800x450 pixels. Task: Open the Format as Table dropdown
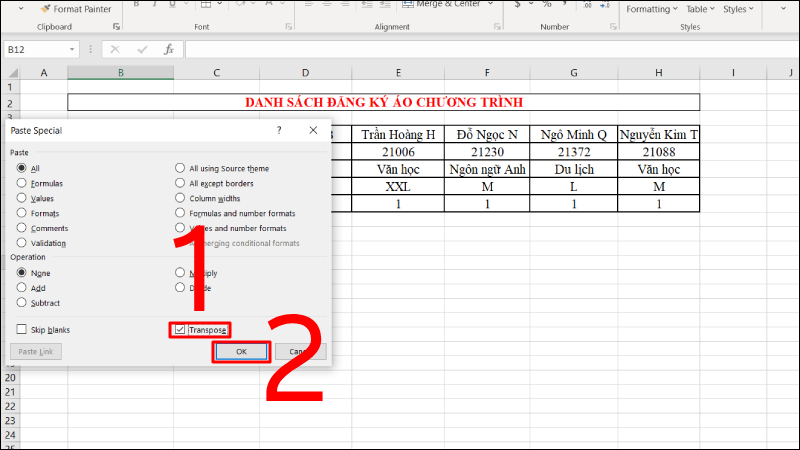tap(699, 9)
